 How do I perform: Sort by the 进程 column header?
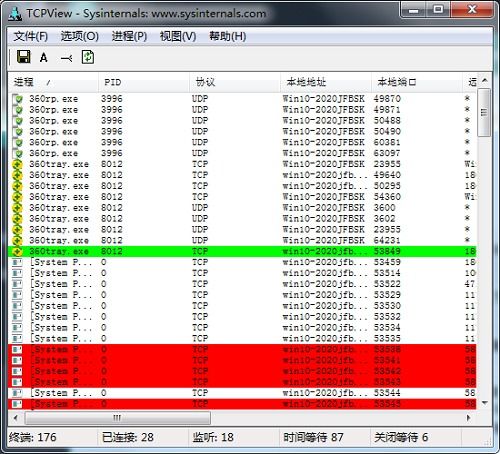click(53, 82)
